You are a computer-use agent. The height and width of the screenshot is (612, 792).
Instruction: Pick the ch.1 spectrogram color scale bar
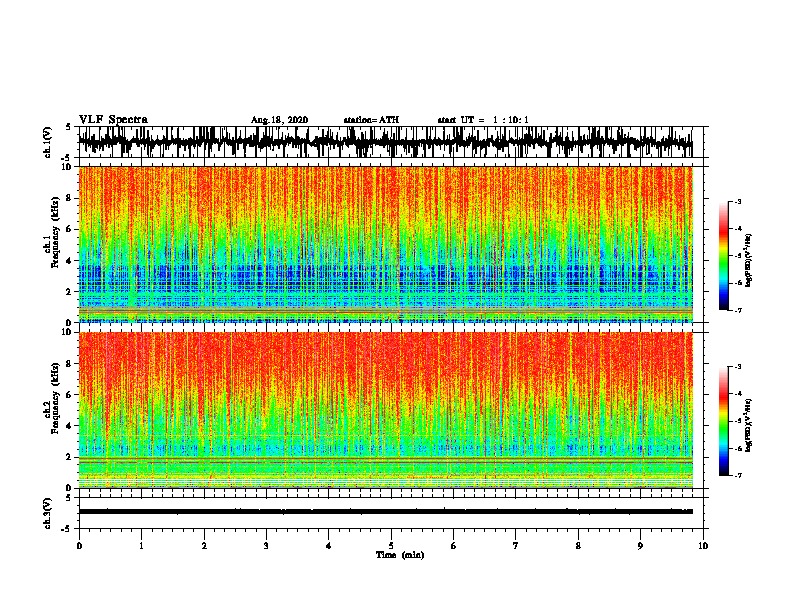coord(724,256)
